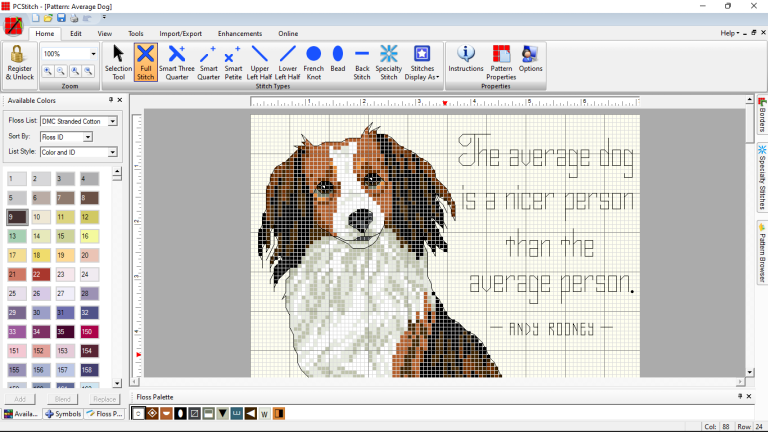768x432 pixels.
Task: Expand the Zoom percentage dropdown
Action: click(x=94, y=54)
